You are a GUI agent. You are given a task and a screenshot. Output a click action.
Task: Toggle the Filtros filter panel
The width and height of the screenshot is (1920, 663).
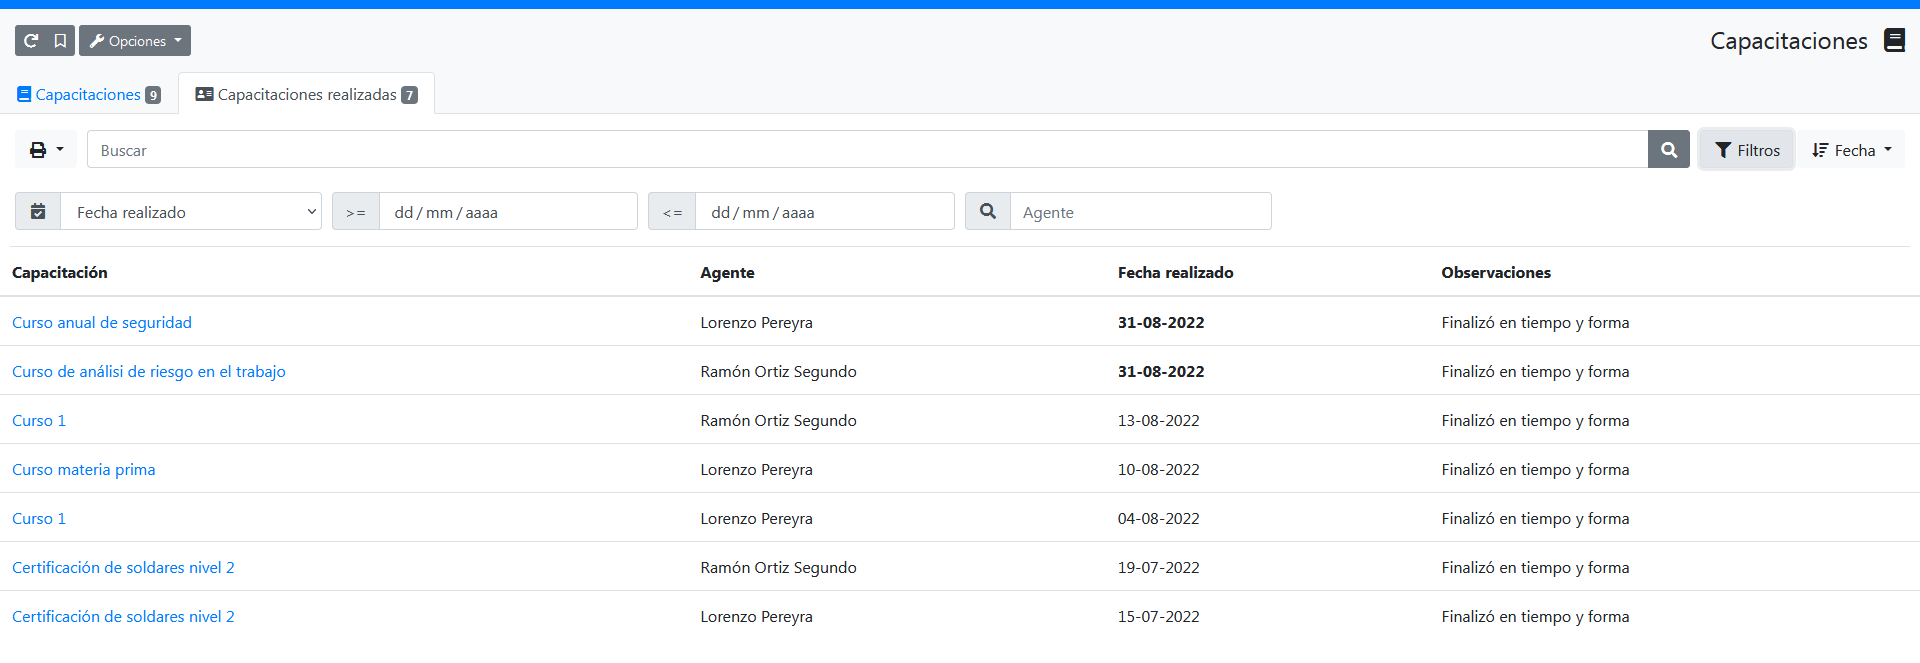point(1747,150)
